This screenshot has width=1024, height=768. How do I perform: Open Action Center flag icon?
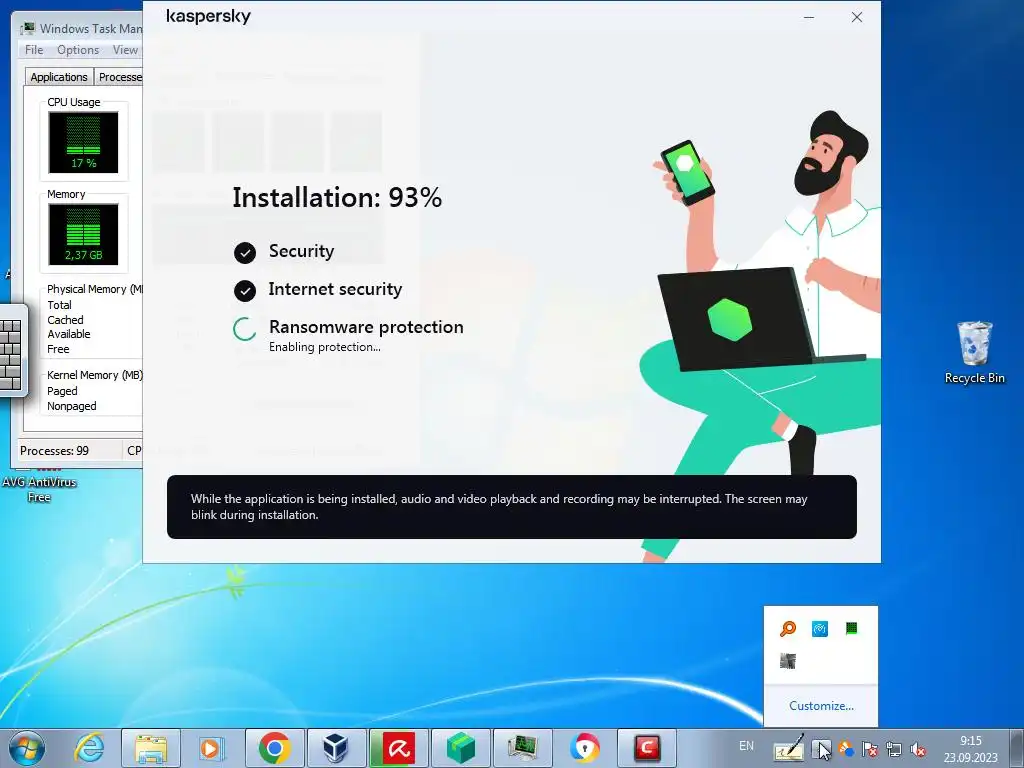pos(870,748)
